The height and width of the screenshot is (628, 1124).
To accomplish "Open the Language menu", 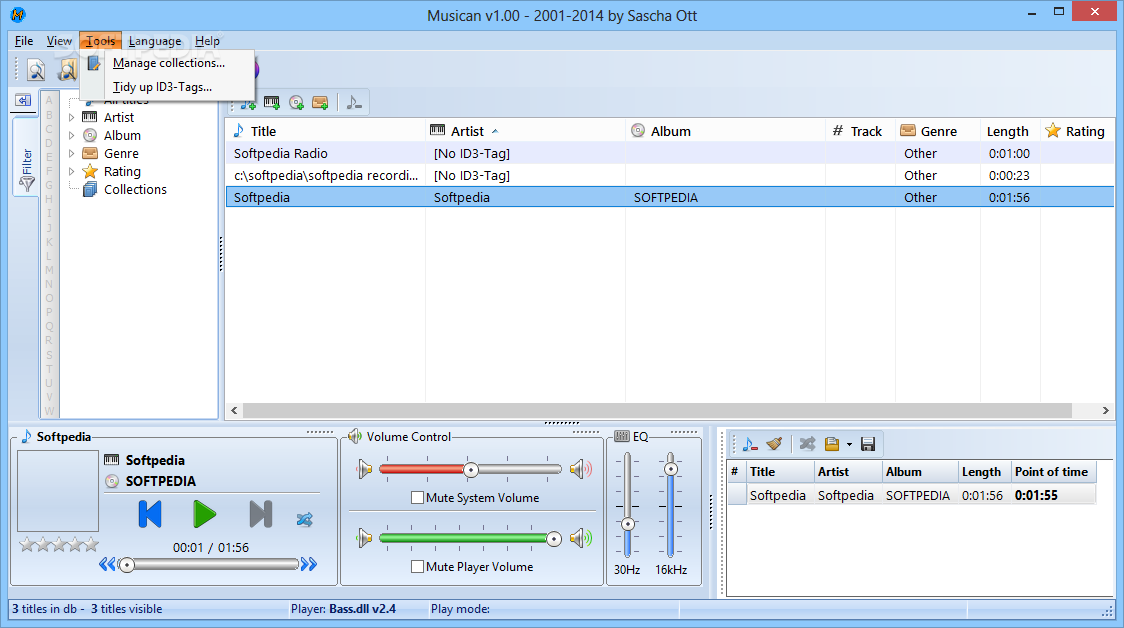I will tap(155, 41).
